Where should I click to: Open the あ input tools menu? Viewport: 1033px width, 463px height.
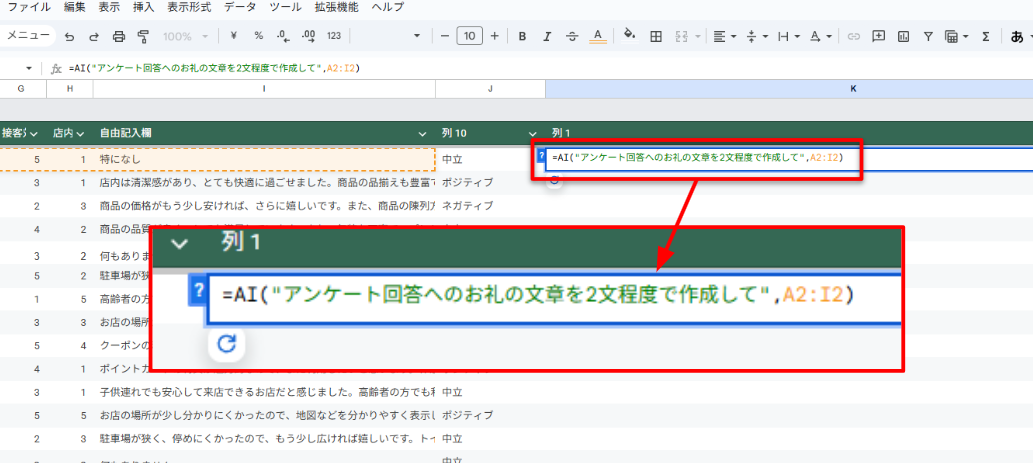tap(1019, 36)
